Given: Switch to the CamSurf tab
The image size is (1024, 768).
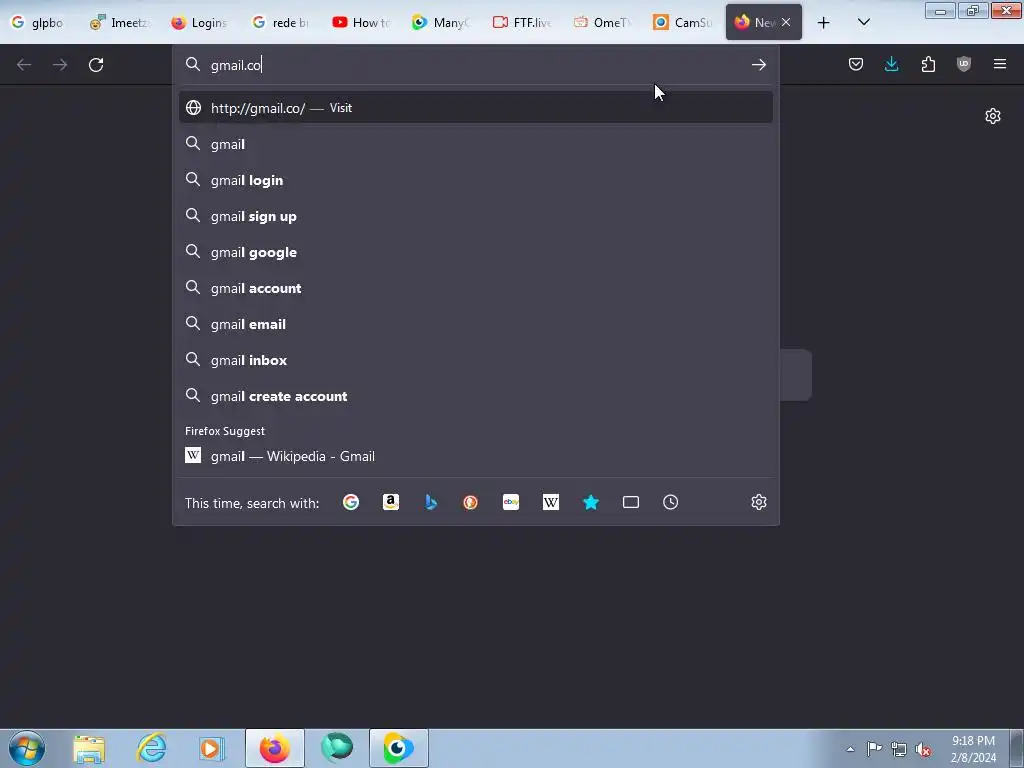Looking at the screenshot, I should point(683,23).
